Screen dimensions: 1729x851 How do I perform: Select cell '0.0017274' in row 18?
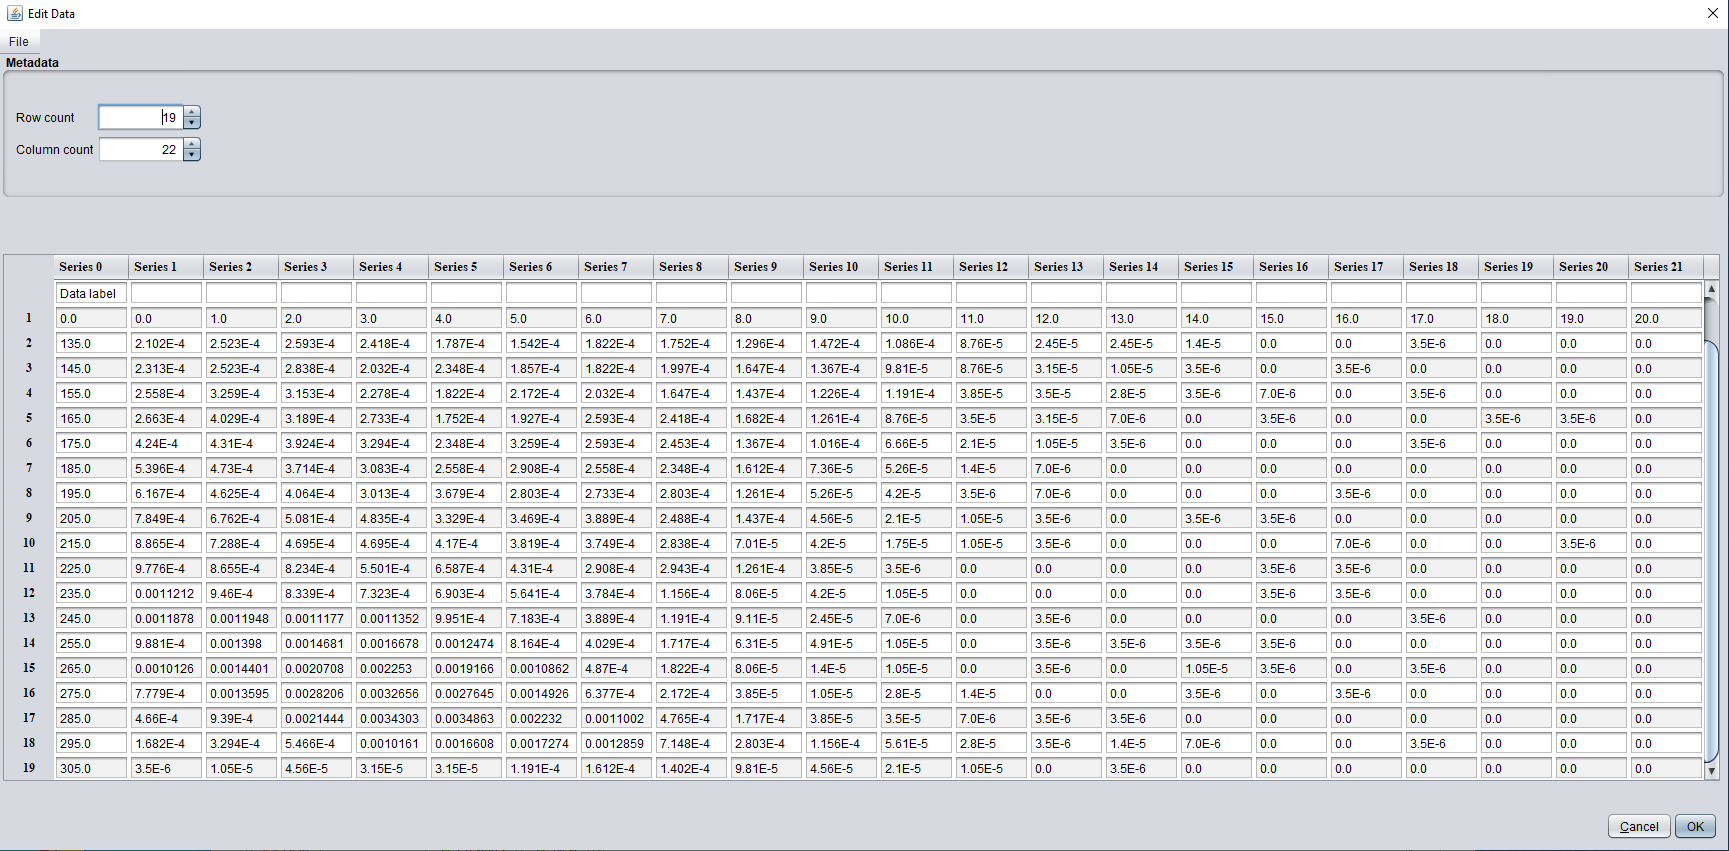tap(541, 744)
